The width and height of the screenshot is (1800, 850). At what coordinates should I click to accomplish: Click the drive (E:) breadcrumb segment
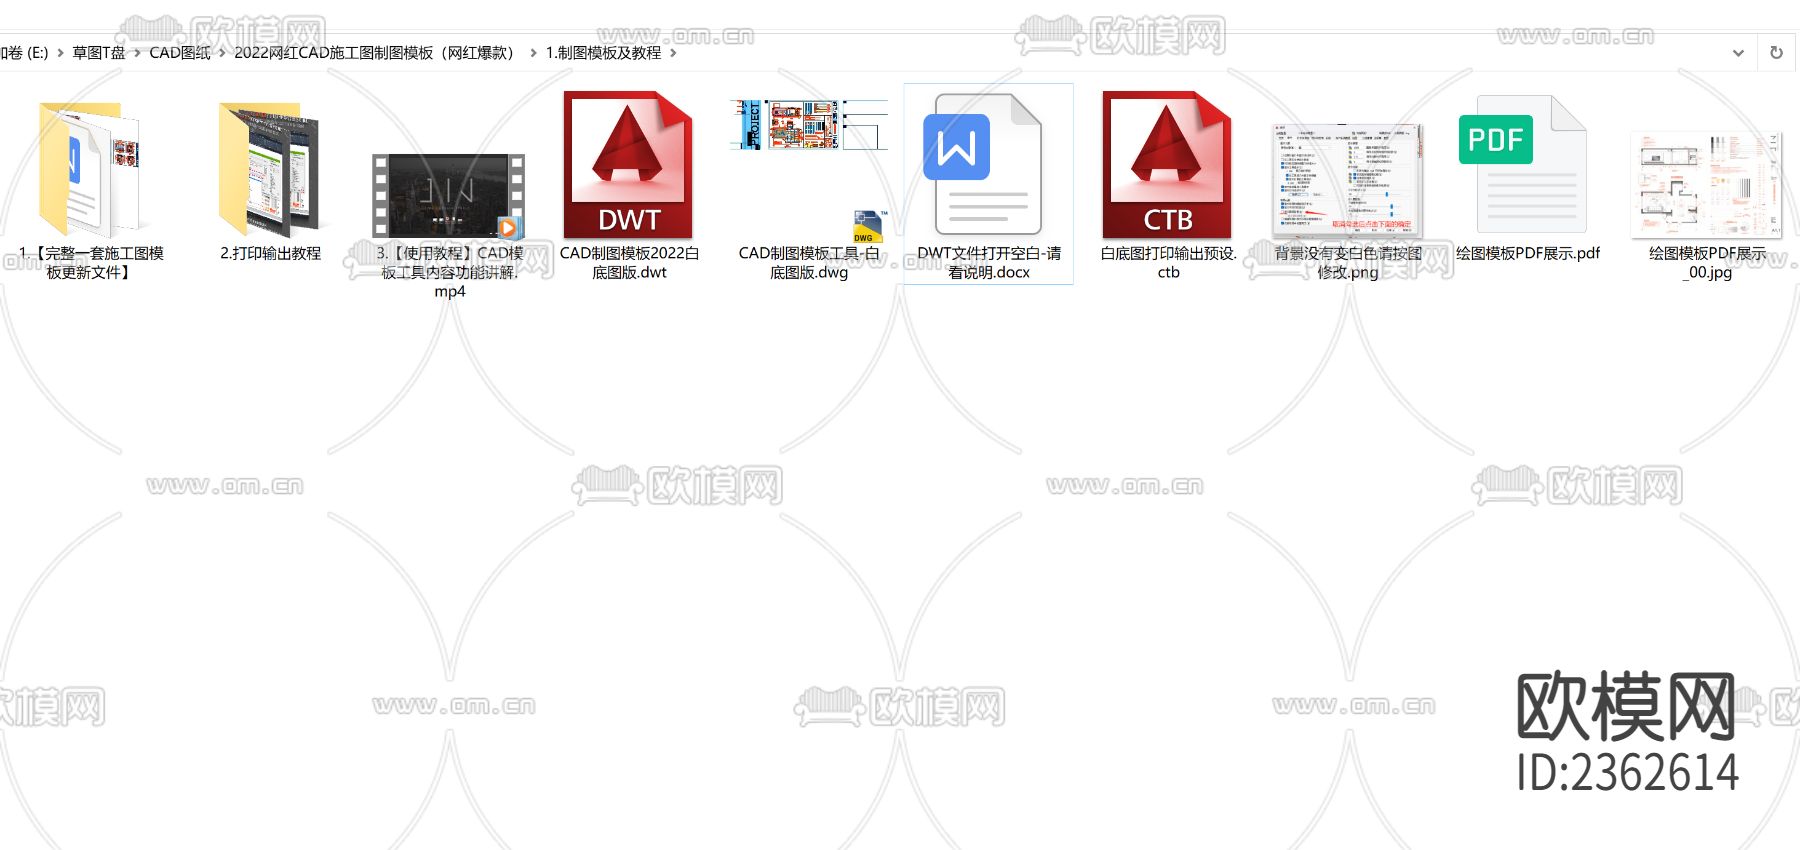(x=25, y=53)
